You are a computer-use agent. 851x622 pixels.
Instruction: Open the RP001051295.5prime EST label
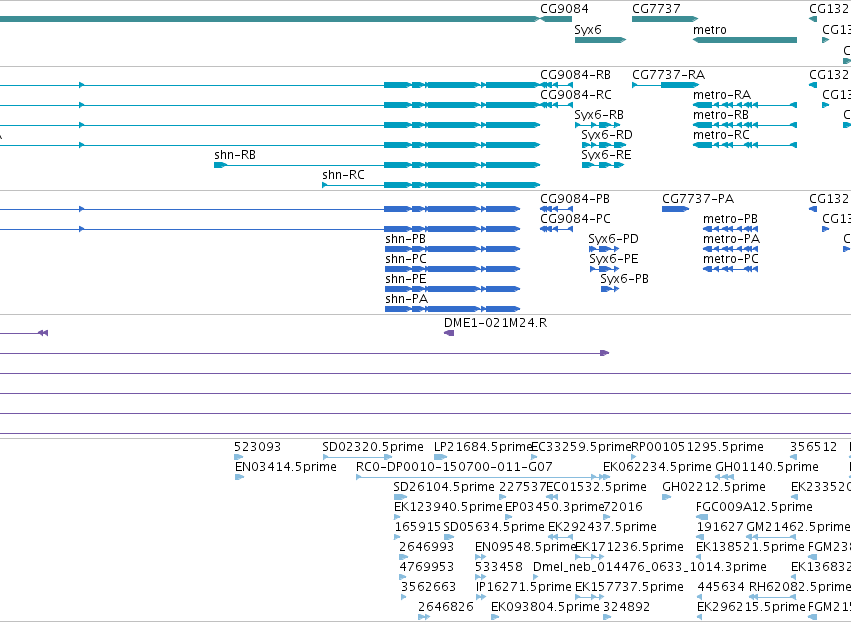point(697,447)
